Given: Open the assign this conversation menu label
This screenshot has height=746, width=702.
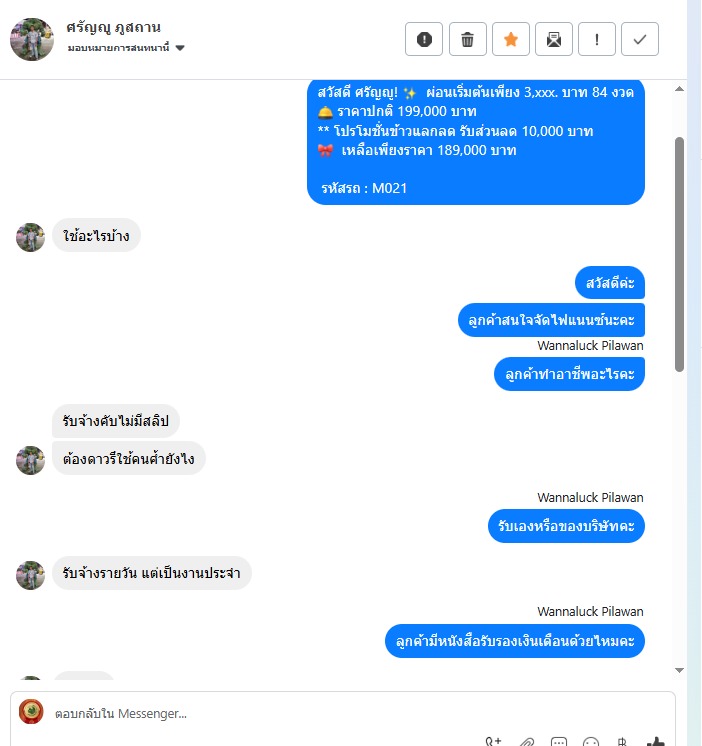Looking at the screenshot, I should point(118,48).
